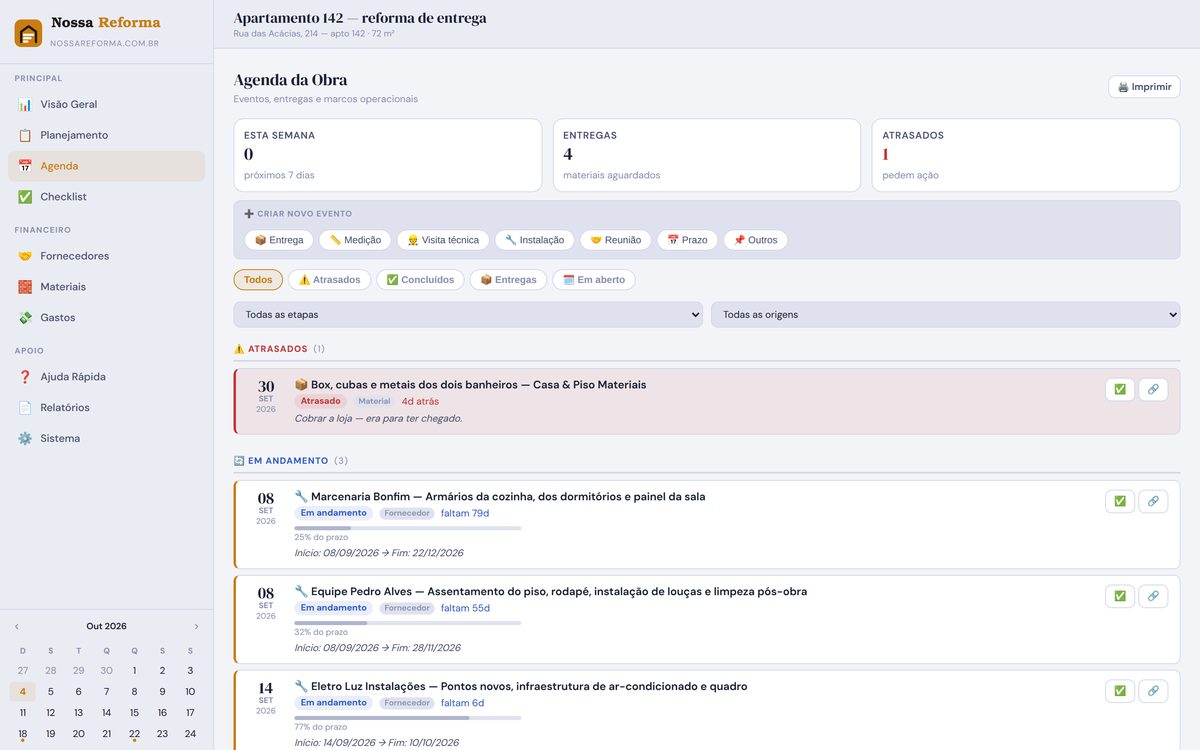1200x750 pixels.
Task: Select day 15 in the October calendar
Action: (134, 713)
